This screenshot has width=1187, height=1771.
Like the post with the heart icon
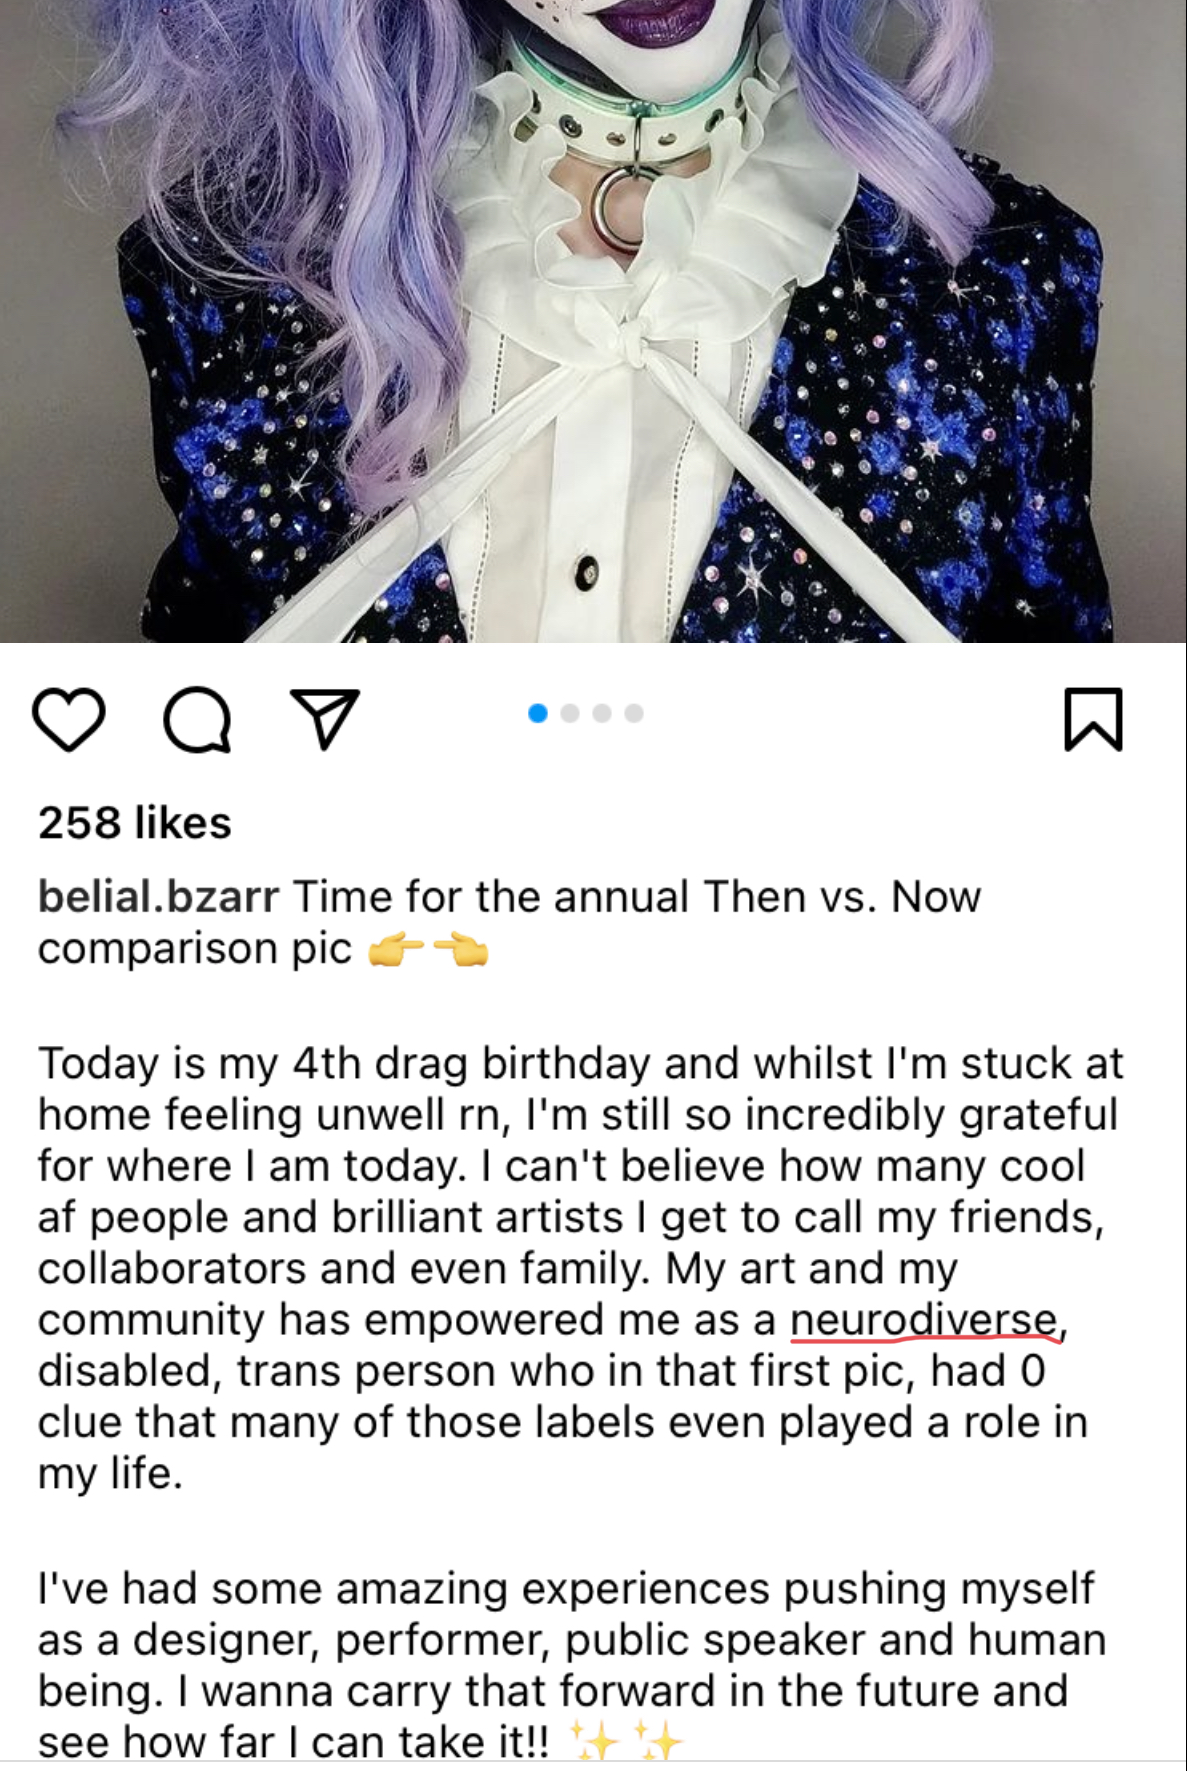69,719
